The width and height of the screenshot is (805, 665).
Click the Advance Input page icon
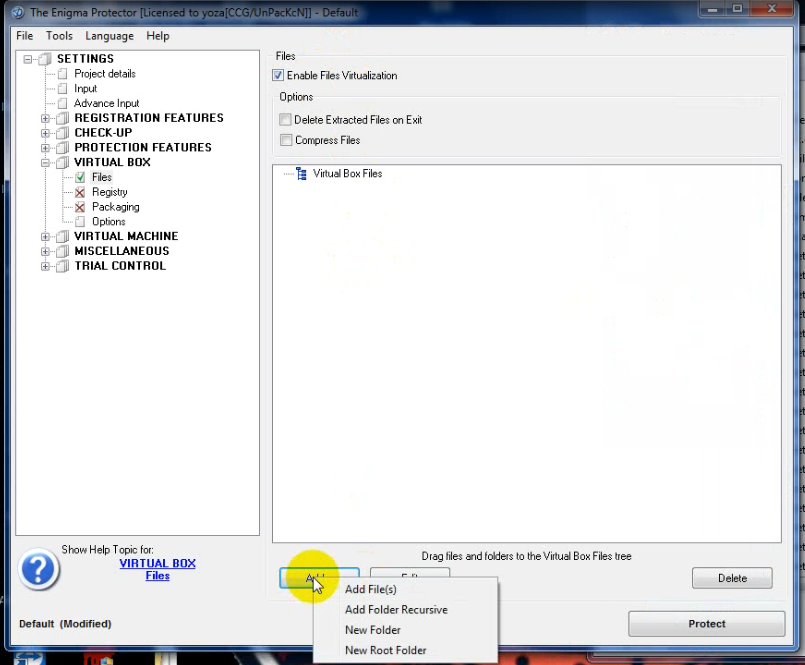click(63, 104)
